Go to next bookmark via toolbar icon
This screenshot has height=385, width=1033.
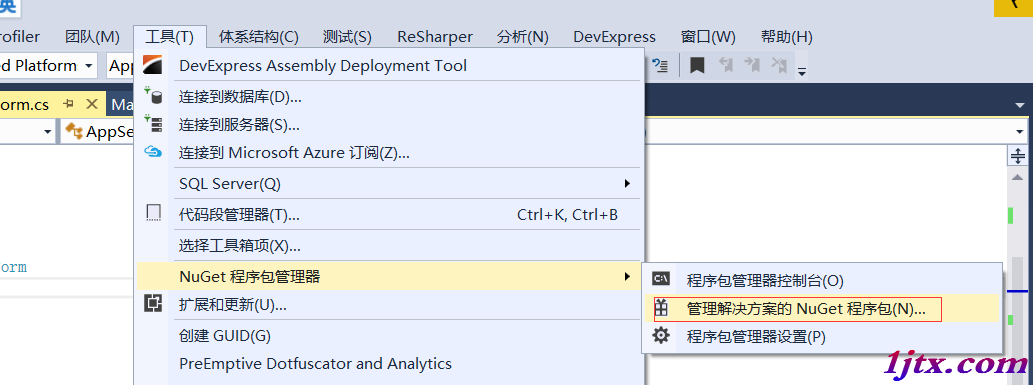pos(752,65)
